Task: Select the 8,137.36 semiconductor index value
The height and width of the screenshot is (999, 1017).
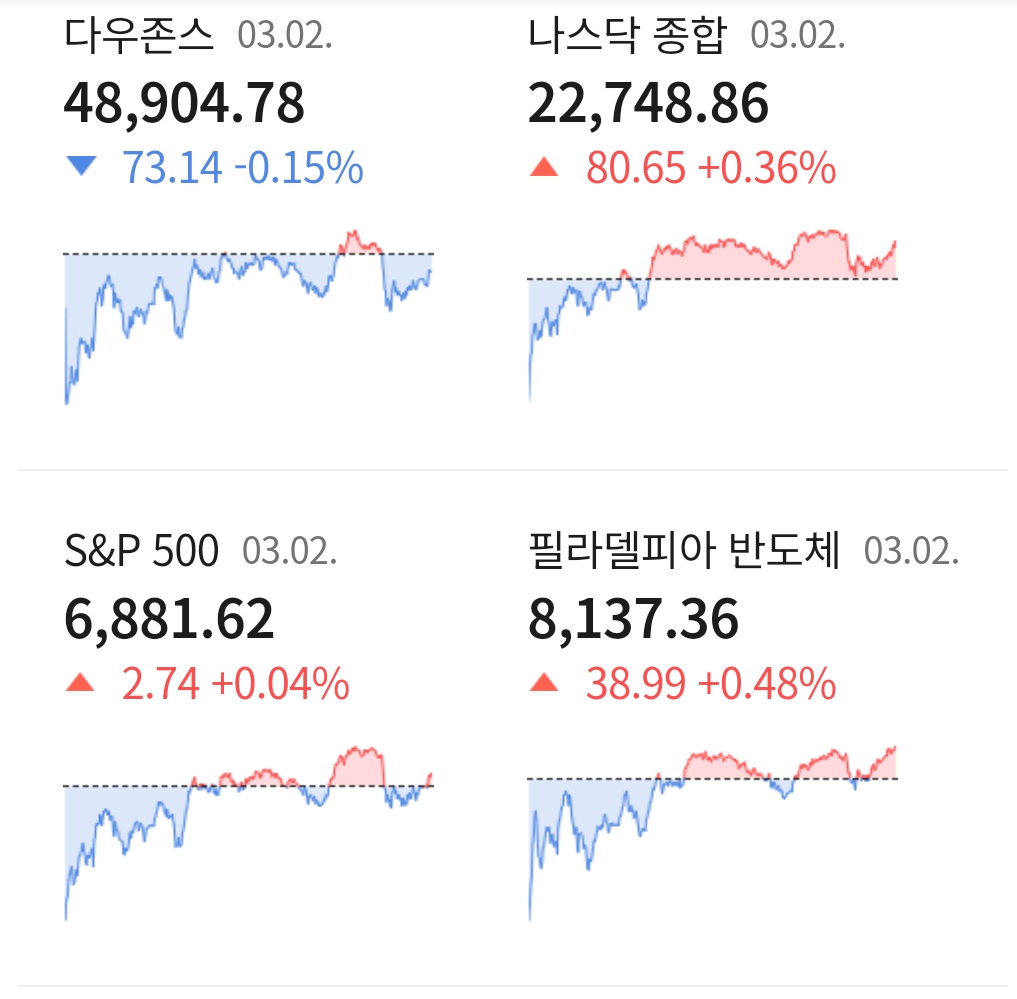Action: point(633,620)
